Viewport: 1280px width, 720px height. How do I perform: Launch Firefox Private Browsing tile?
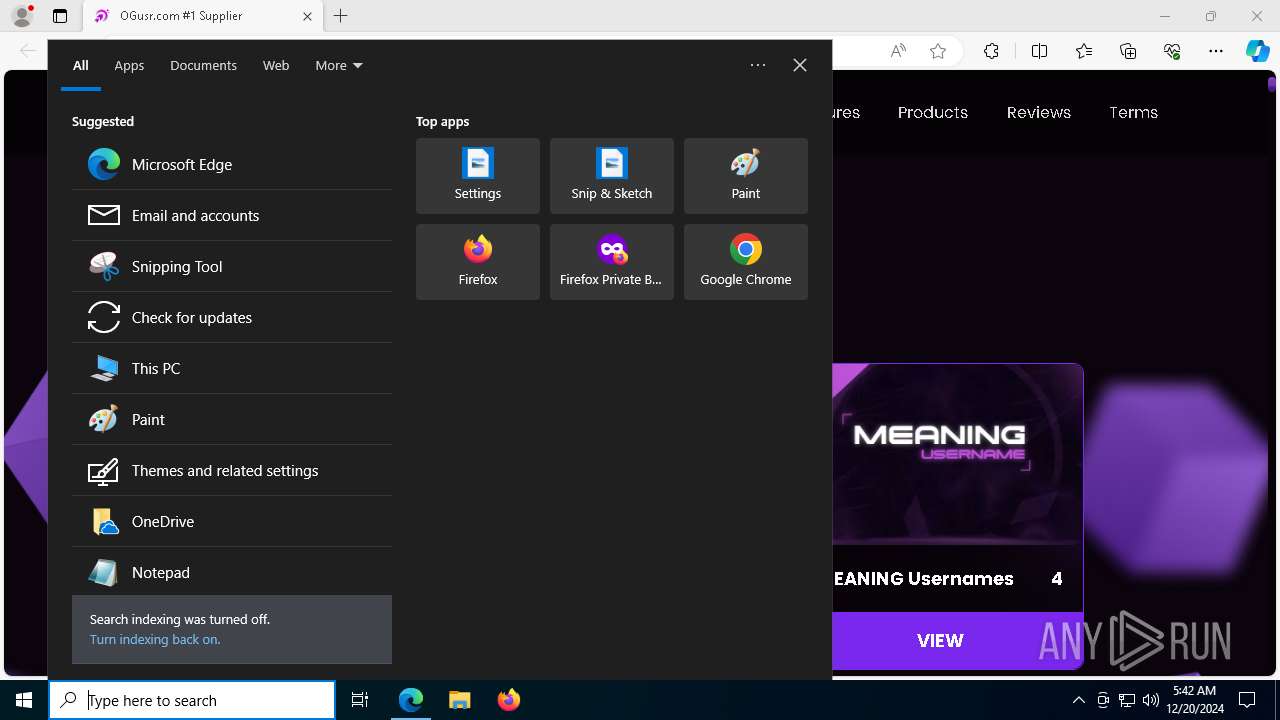click(x=612, y=262)
